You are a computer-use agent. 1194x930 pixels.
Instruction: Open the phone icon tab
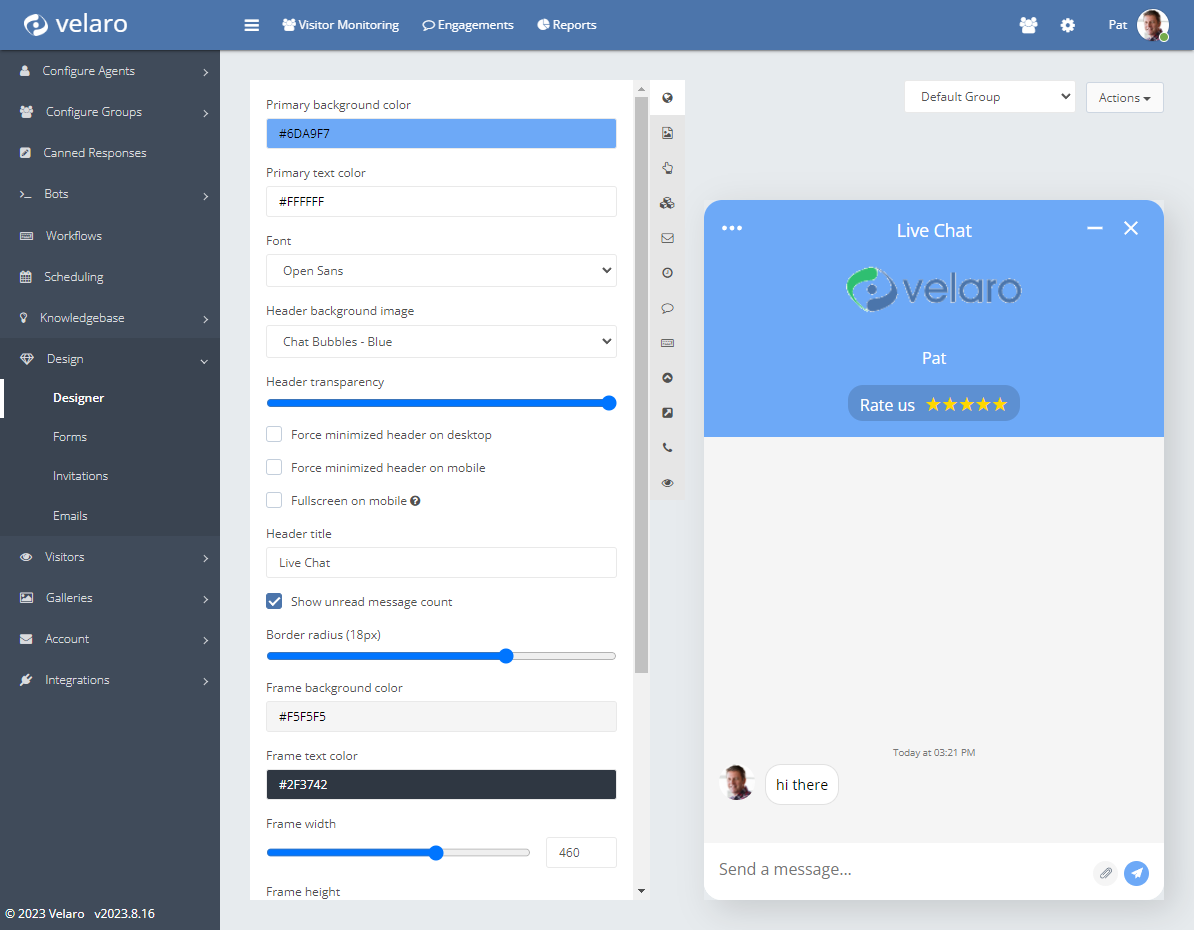[x=667, y=448]
